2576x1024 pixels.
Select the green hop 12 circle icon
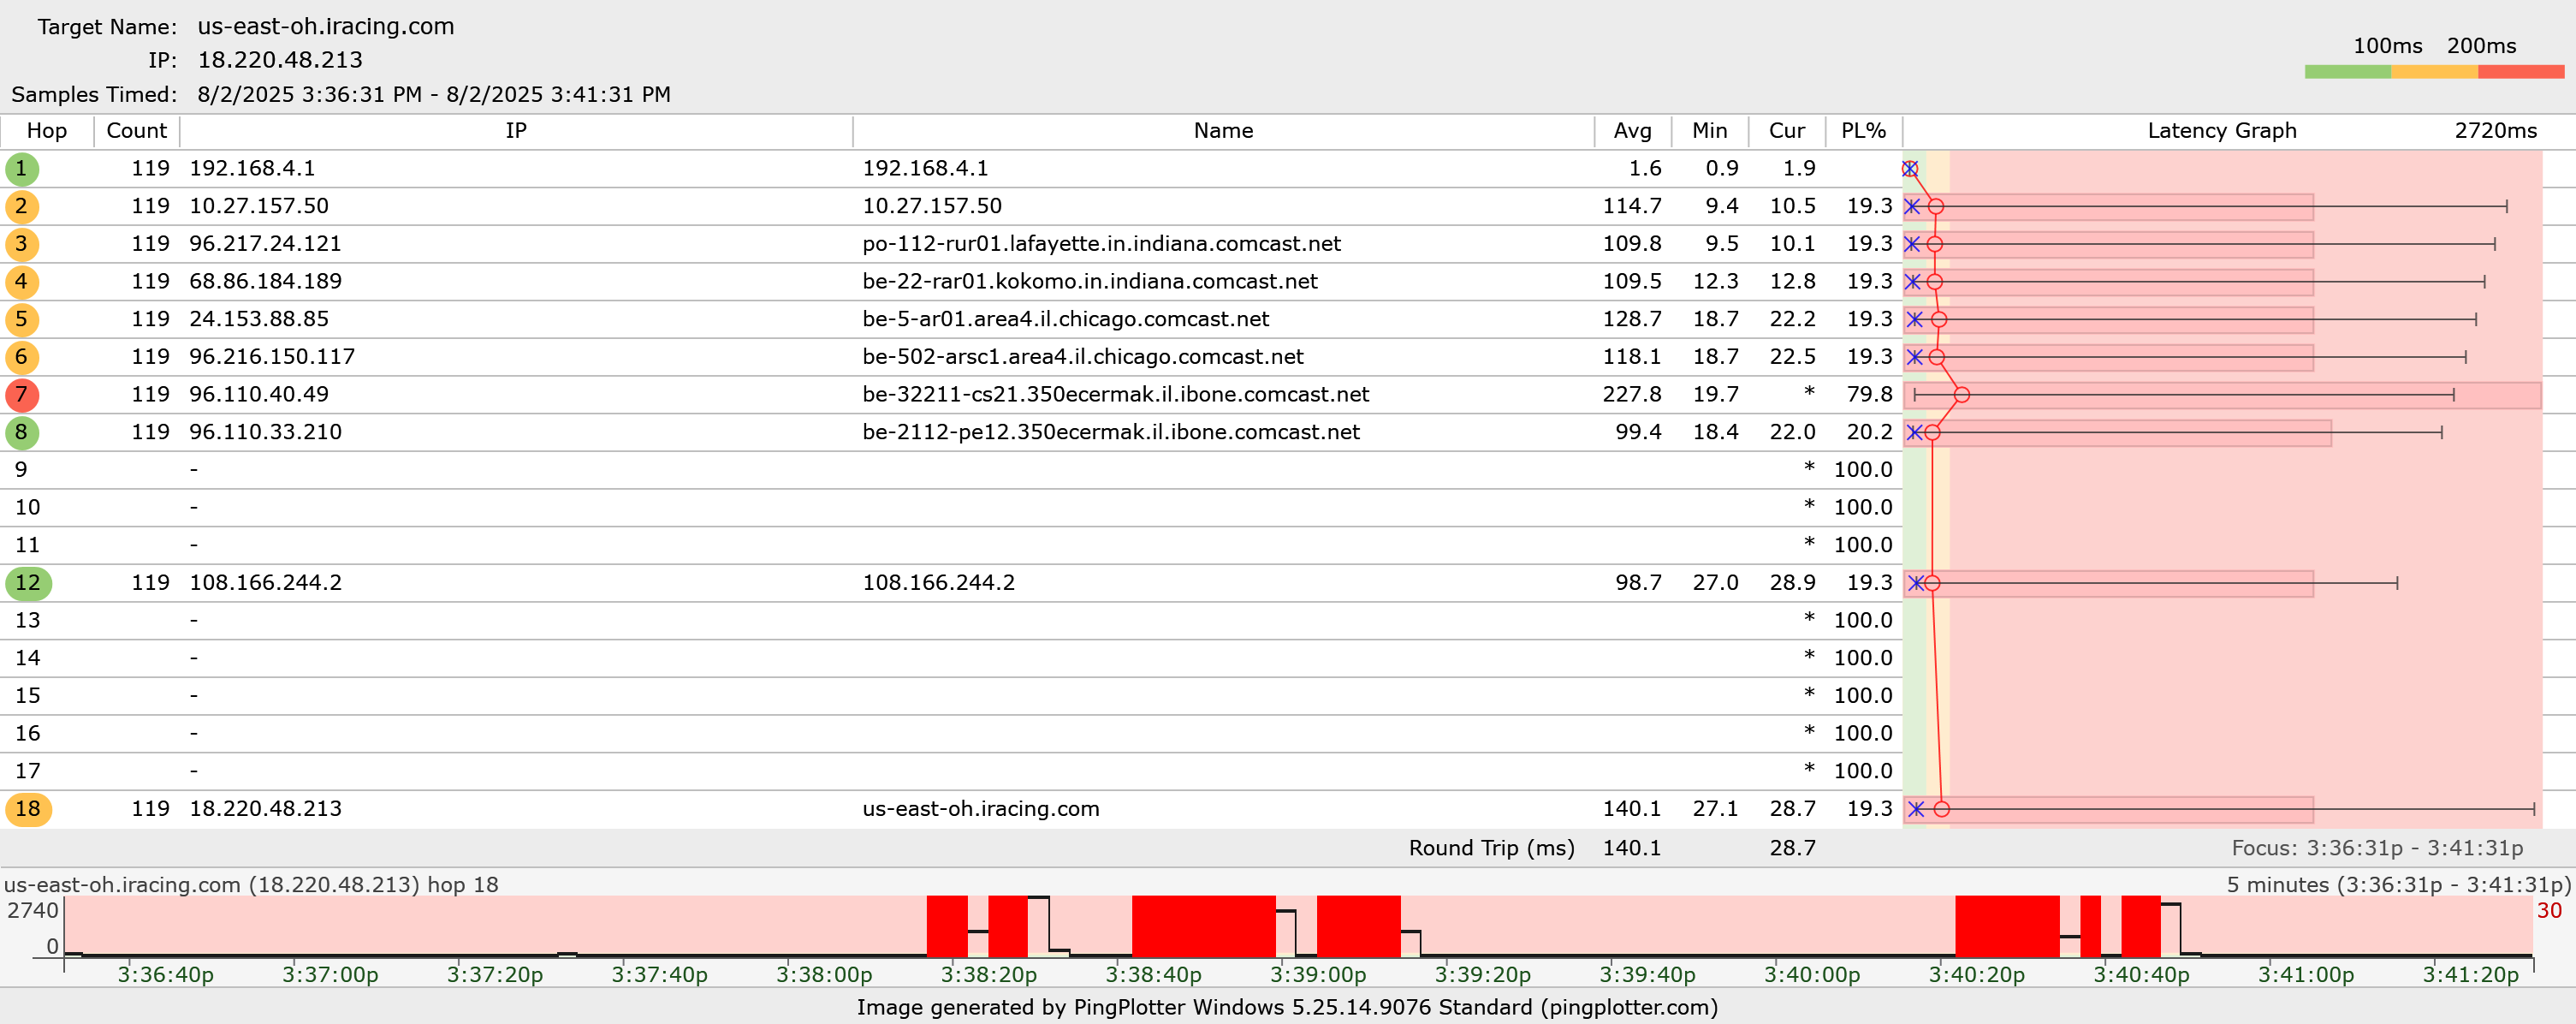click(28, 583)
